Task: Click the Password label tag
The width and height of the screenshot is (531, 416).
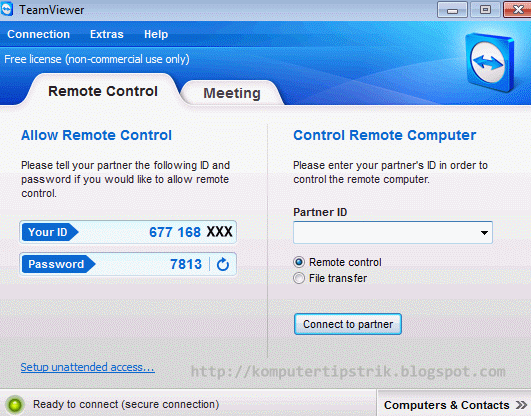Action: (x=58, y=264)
